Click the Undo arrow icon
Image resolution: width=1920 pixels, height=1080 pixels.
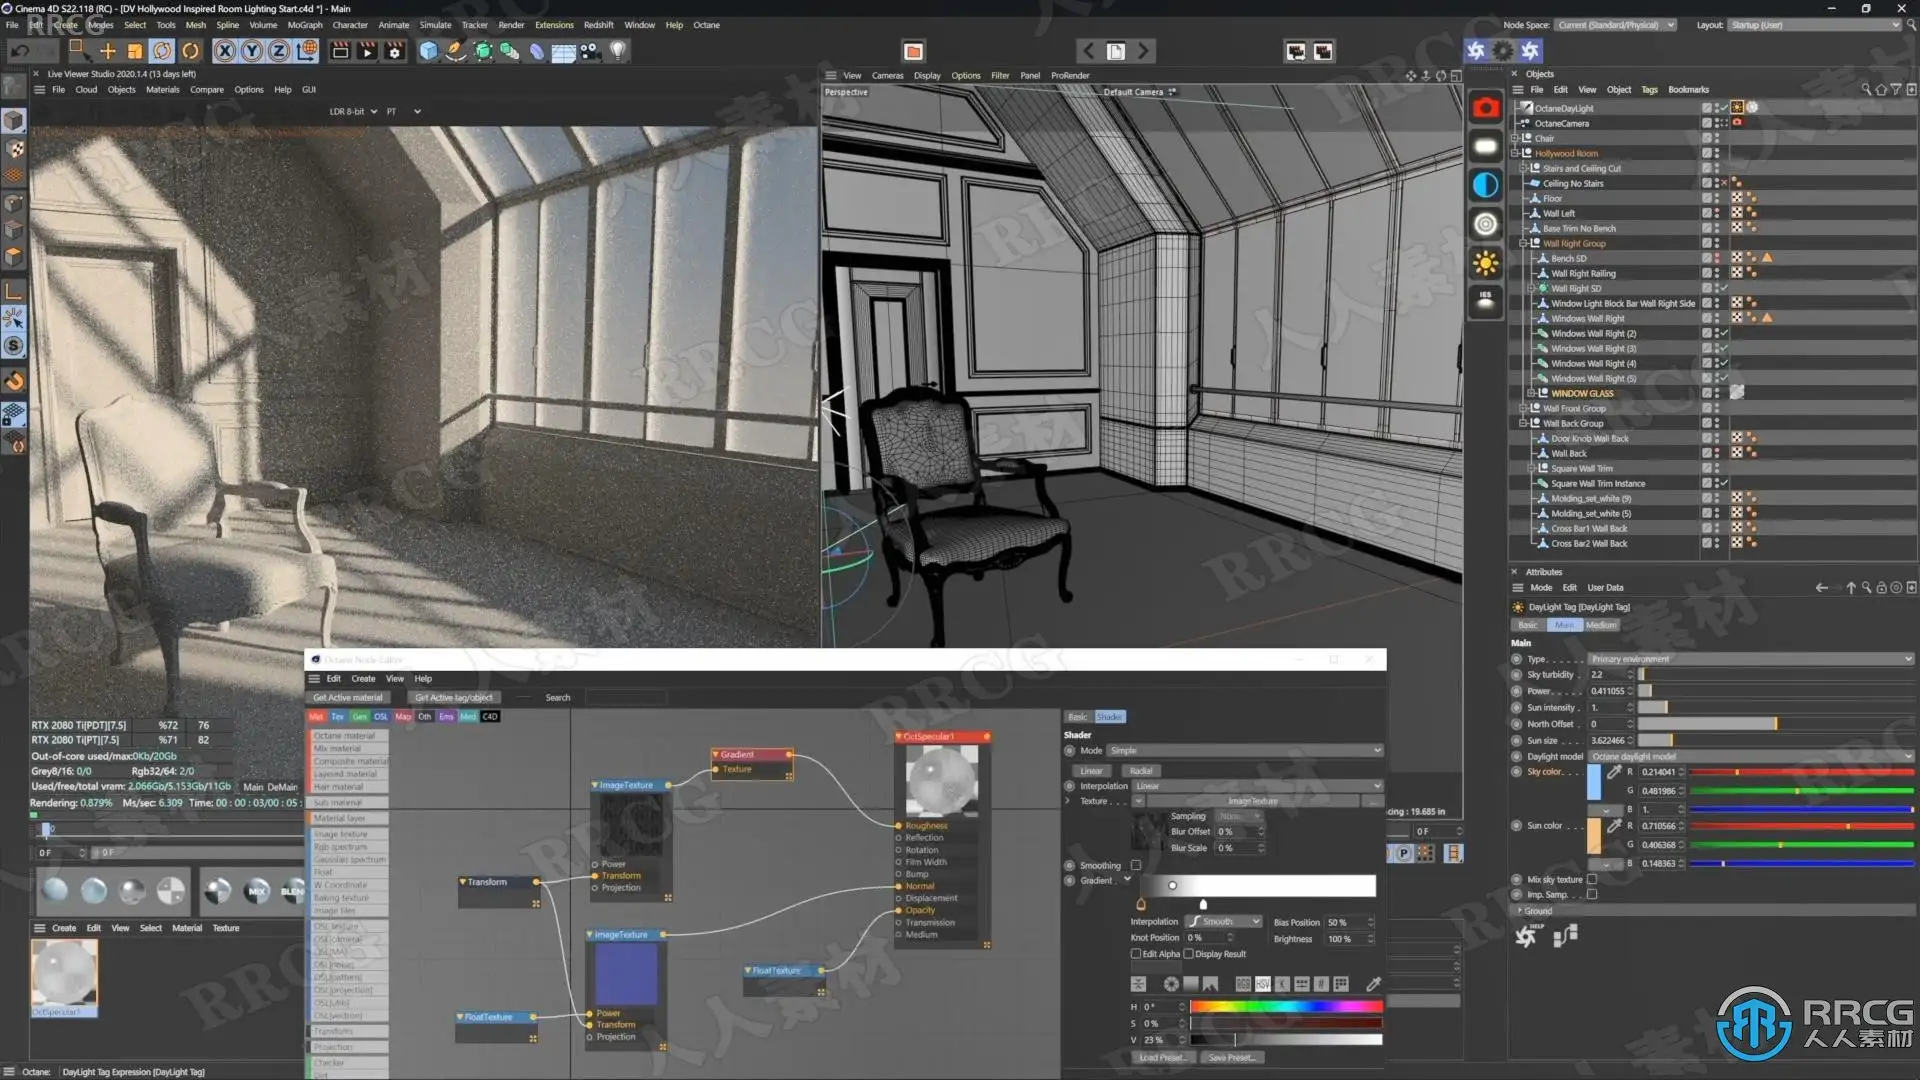[20, 51]
